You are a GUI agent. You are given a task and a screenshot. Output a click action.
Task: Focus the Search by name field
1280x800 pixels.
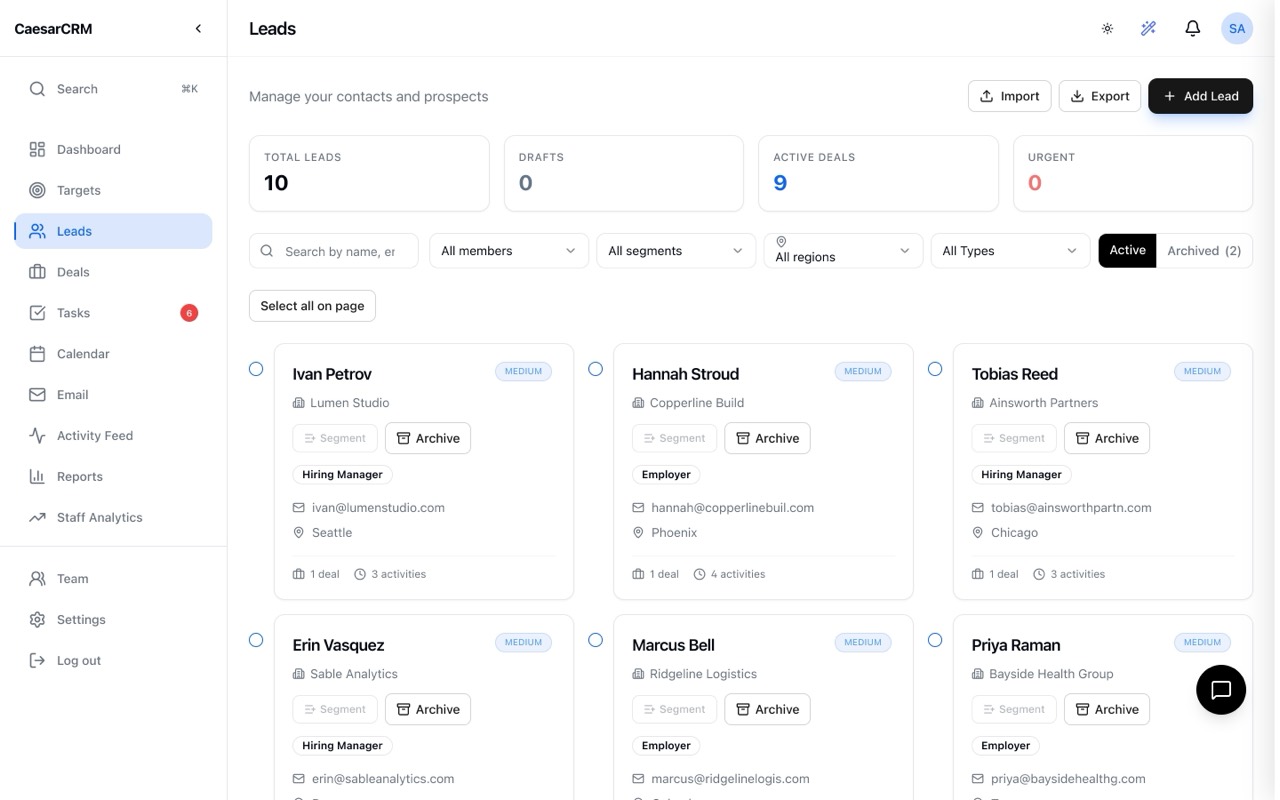click(334, 251)
